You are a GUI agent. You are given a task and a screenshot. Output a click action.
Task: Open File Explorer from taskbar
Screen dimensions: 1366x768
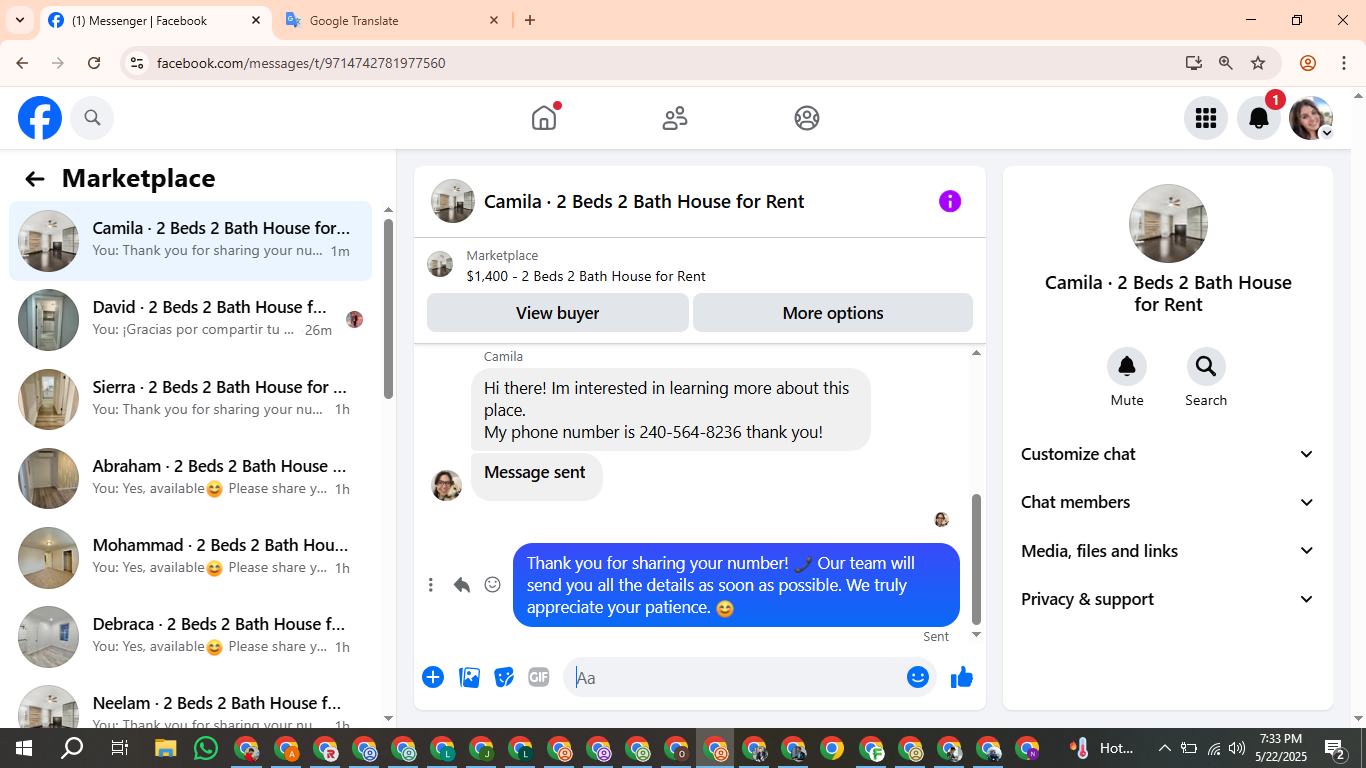click(165, 748)
